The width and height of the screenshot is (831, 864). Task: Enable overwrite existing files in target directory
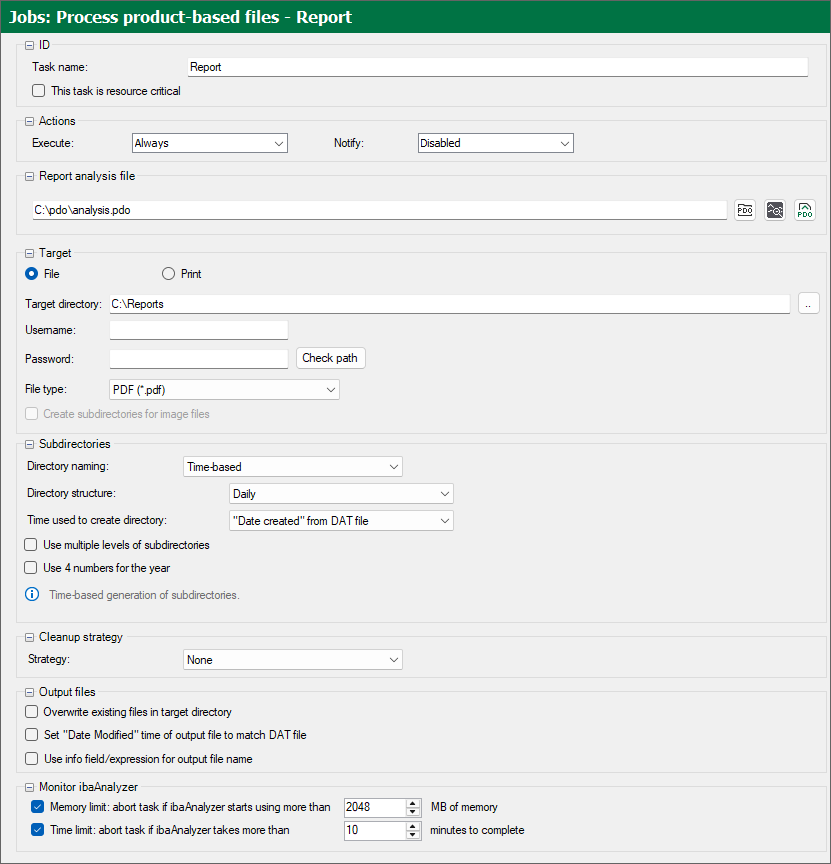31,711
